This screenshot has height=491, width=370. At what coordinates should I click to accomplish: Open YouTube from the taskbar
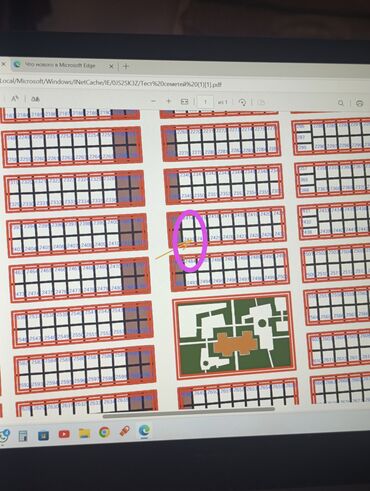tap(64, 434)
